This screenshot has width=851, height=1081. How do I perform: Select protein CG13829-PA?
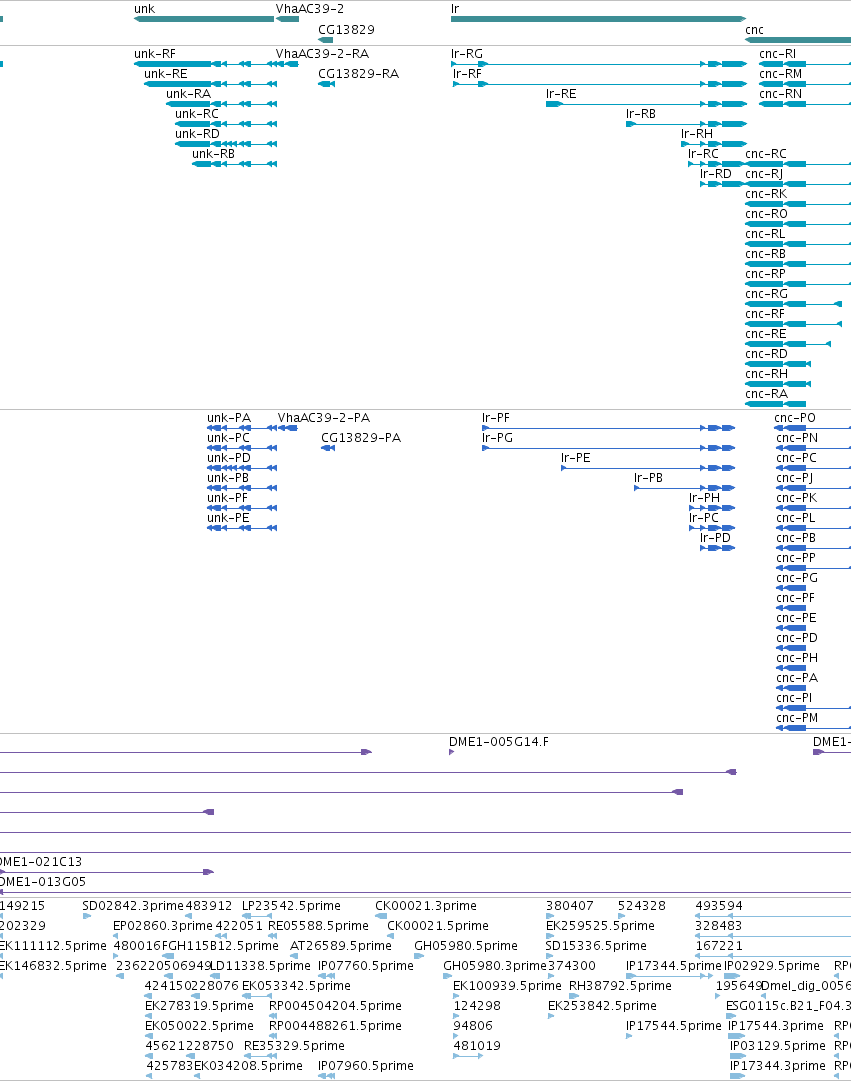coord(361,438)
